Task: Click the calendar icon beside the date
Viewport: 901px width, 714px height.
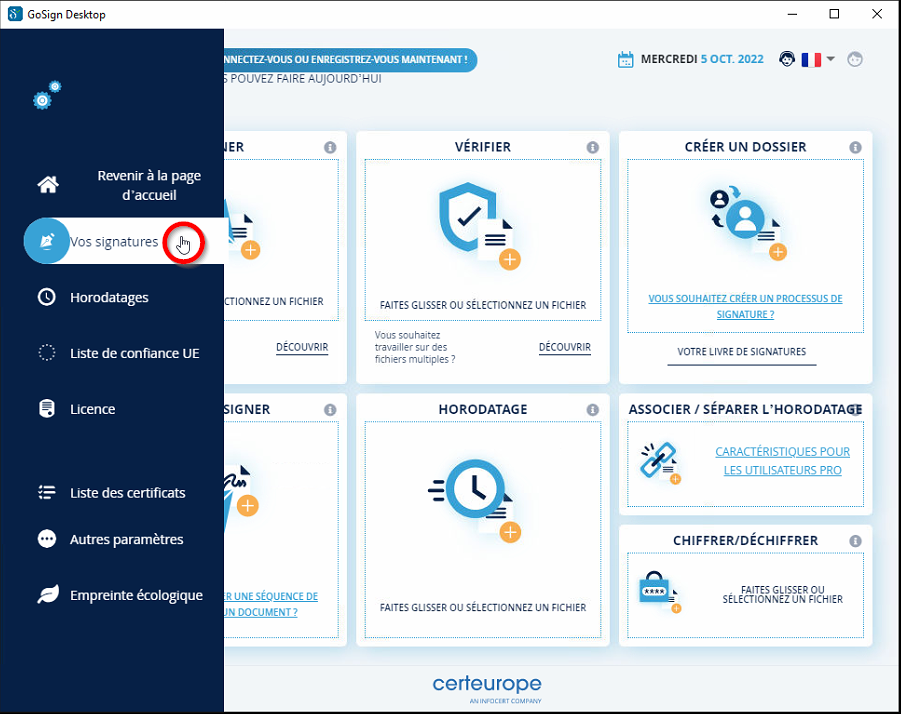Action: (625, 59)
